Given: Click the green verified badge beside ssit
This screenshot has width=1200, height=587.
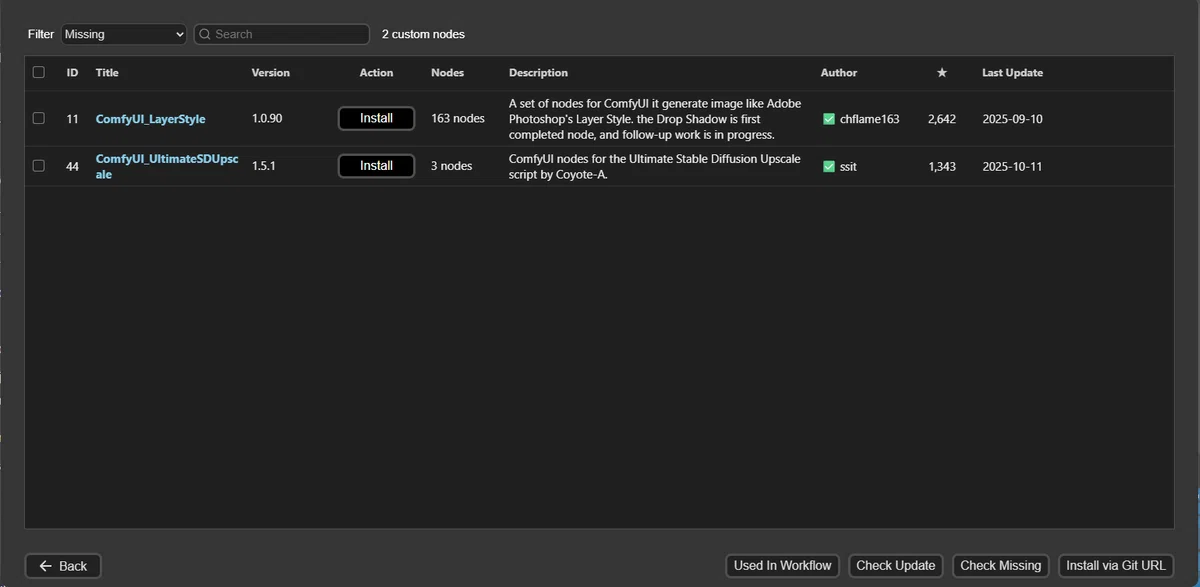Looking at the screenshot, I should coord(829,166).
